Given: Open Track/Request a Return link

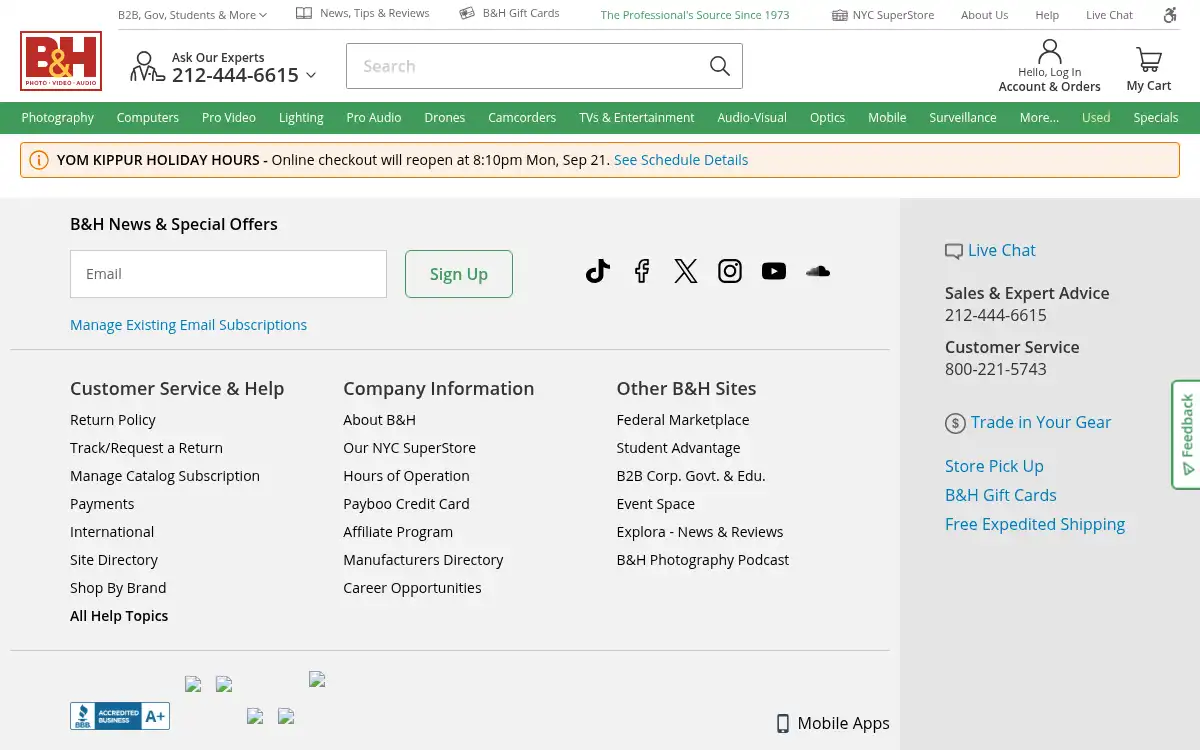Looking at the screenshot, I should [146, 448].
